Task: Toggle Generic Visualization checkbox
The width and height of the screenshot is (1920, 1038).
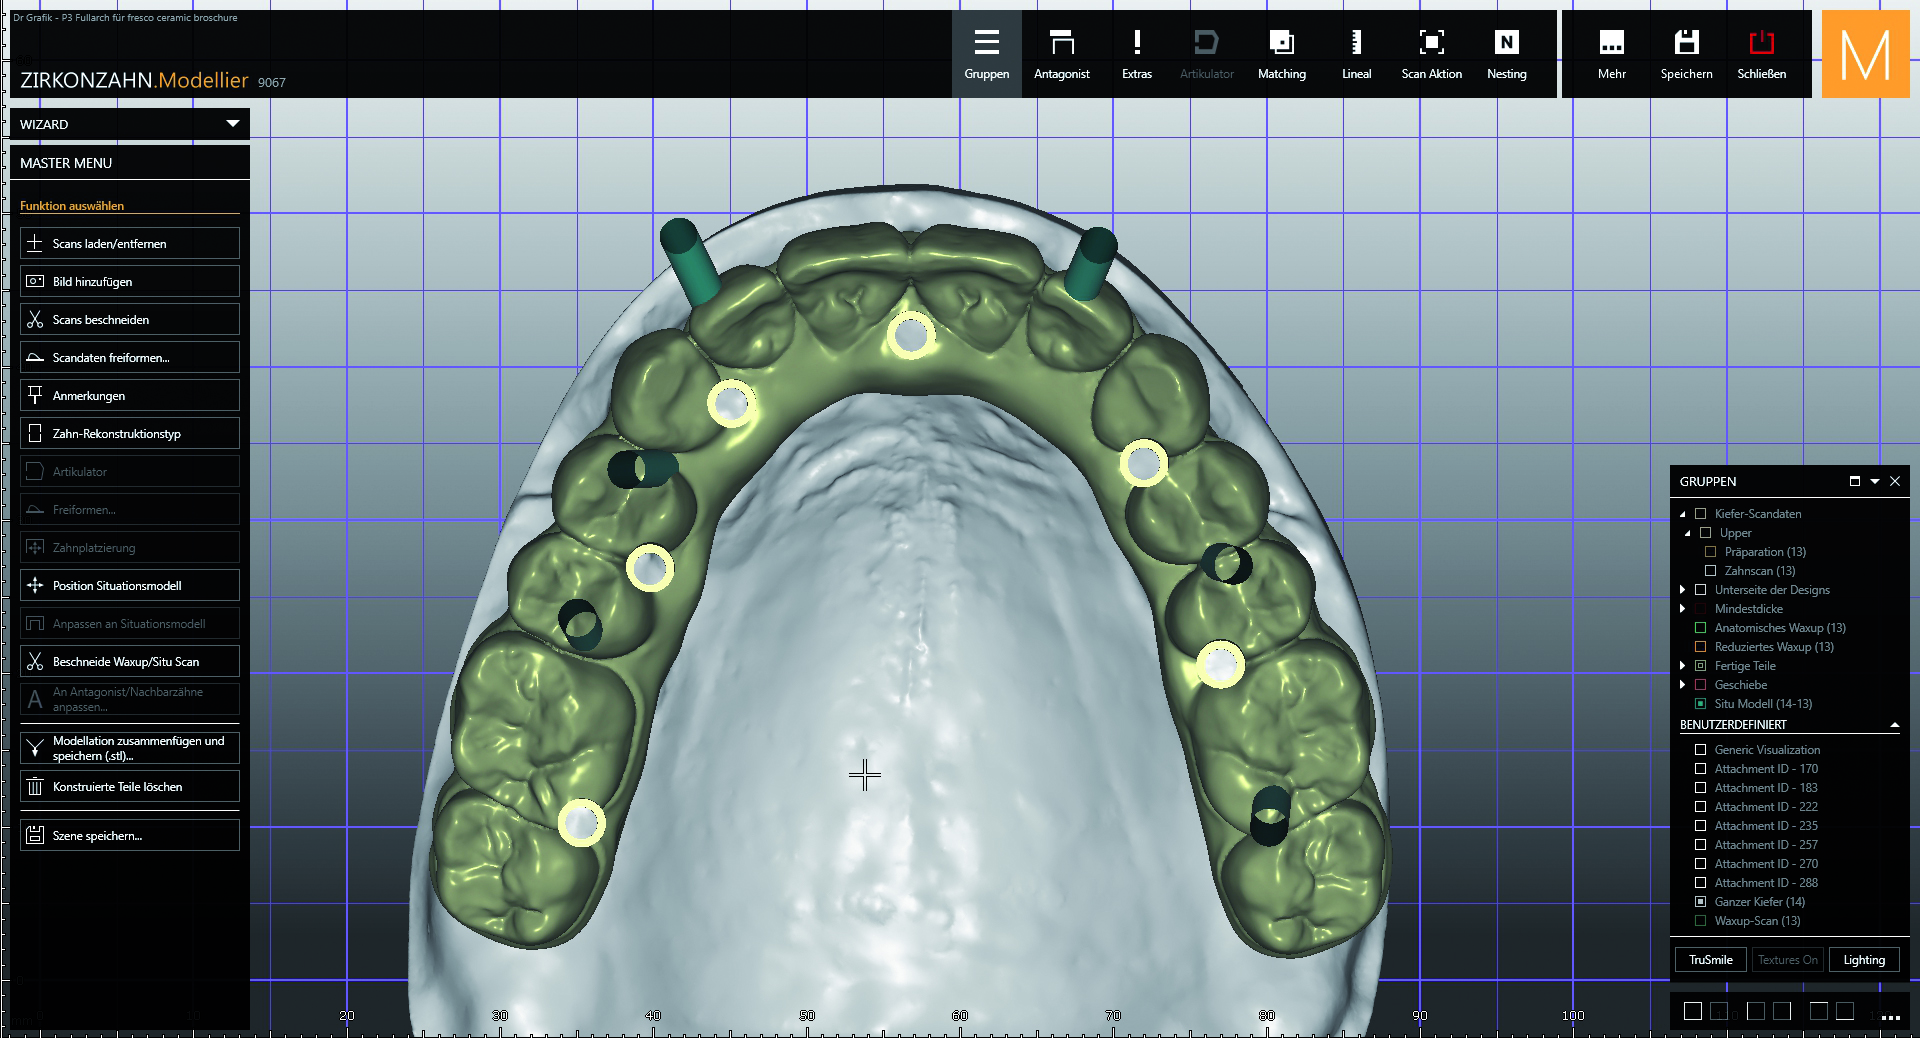Action: [x=1700, y=749]
